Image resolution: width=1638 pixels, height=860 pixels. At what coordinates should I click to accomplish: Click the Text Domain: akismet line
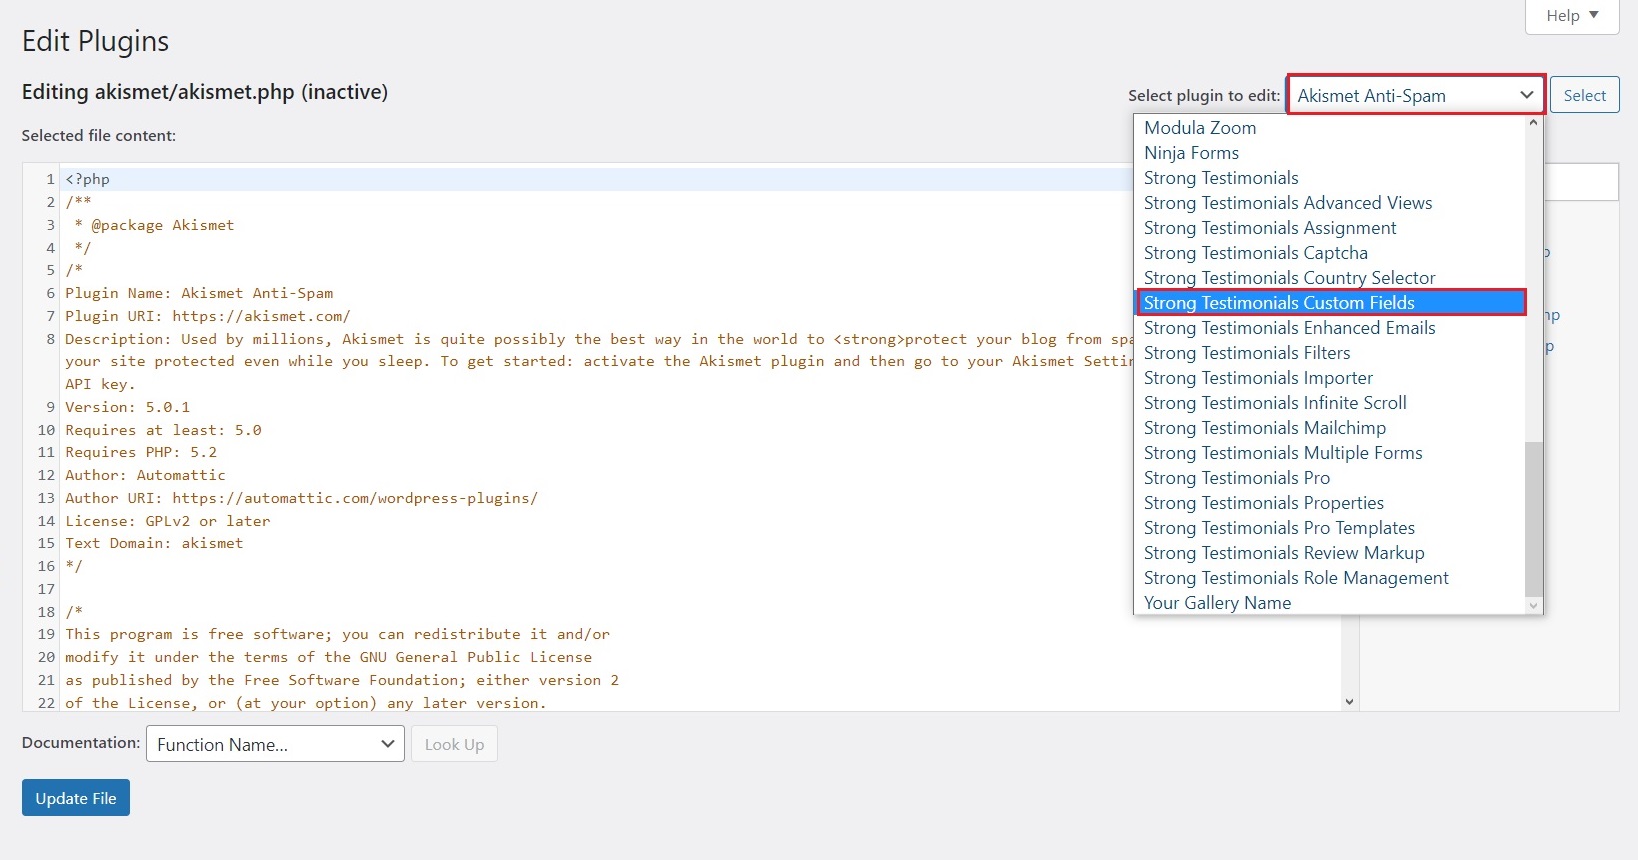pos(154,543)
